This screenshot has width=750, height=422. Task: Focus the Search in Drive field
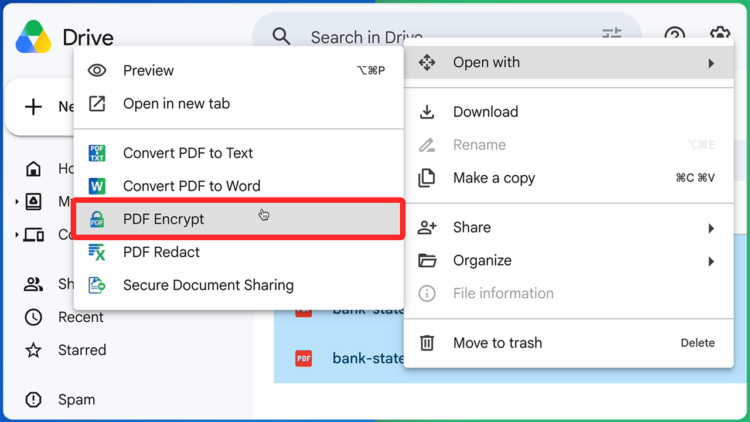[366, 37]
